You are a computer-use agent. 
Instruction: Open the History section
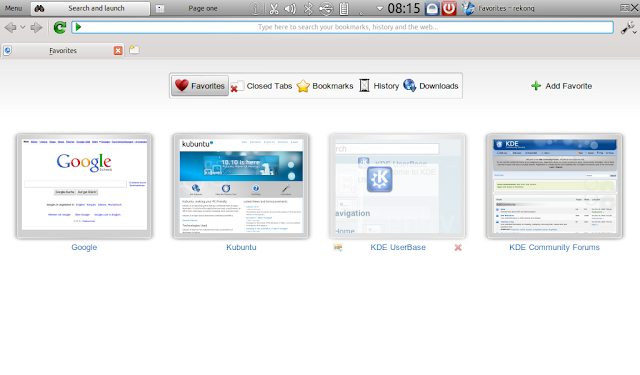pyautogui.click(x=379, y=86)
